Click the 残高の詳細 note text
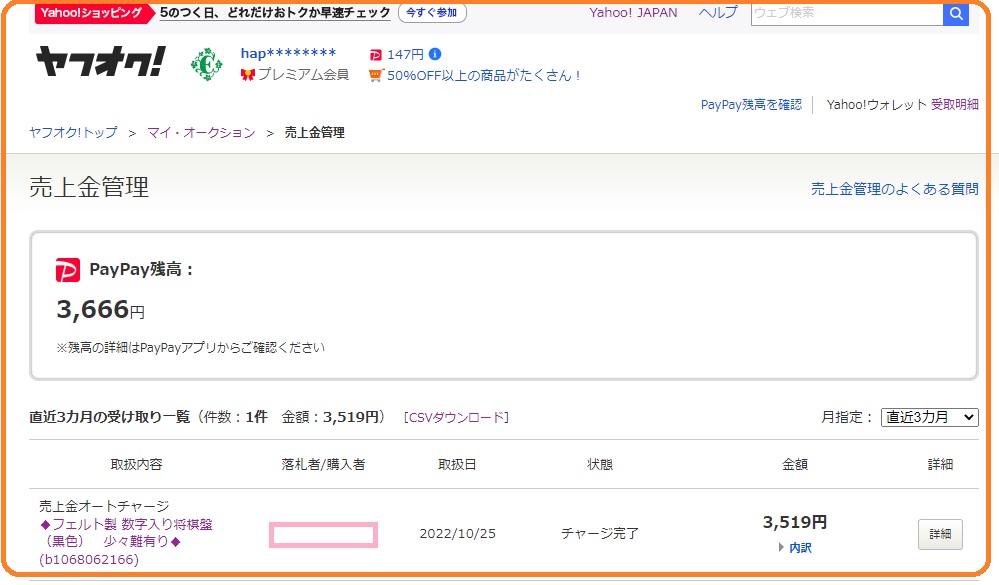Image resolution: width=999 pixels, height=585 pixels. [x=190, y=348]
